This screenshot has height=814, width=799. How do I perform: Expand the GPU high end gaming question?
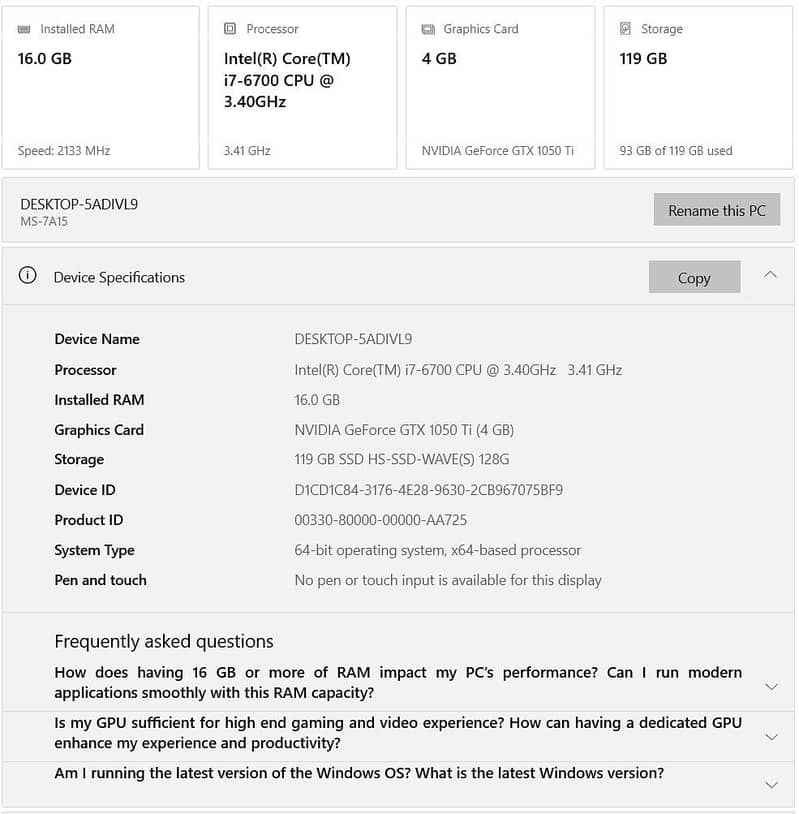tap(771, 737)
